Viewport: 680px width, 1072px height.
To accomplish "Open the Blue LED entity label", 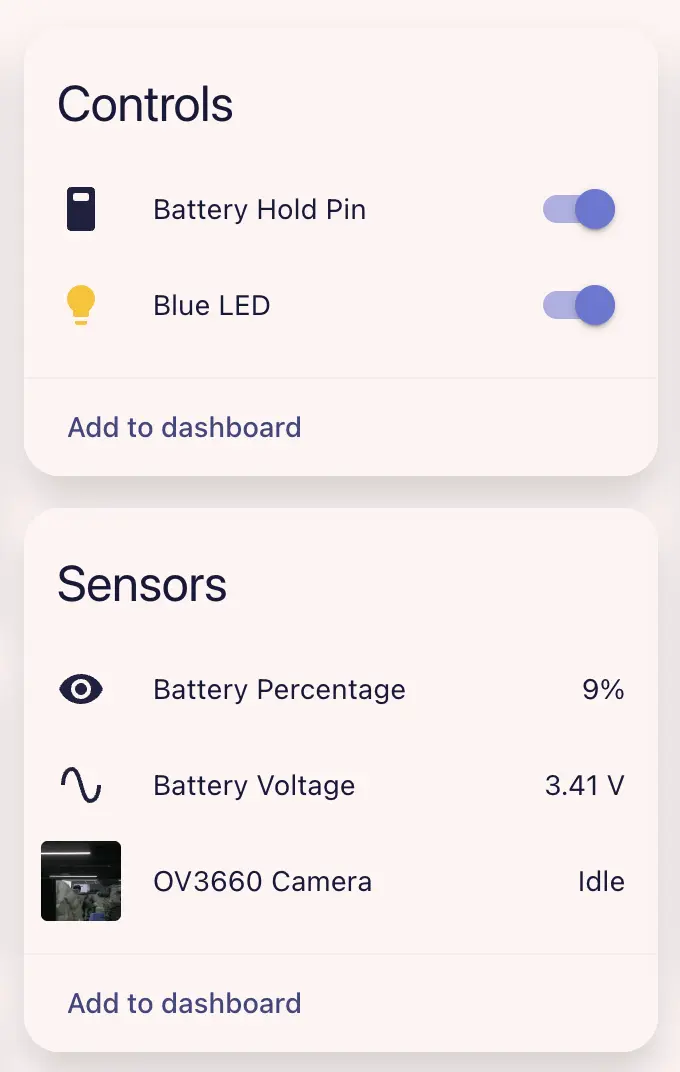I will tap(212, 306).
